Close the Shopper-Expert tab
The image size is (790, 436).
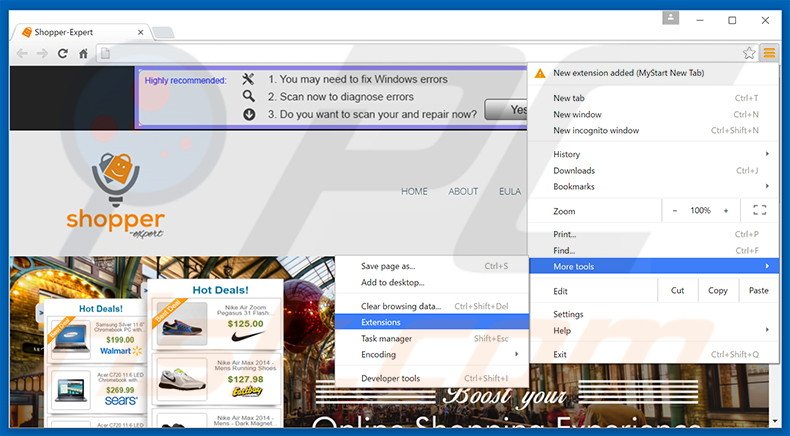click(141, 32)
